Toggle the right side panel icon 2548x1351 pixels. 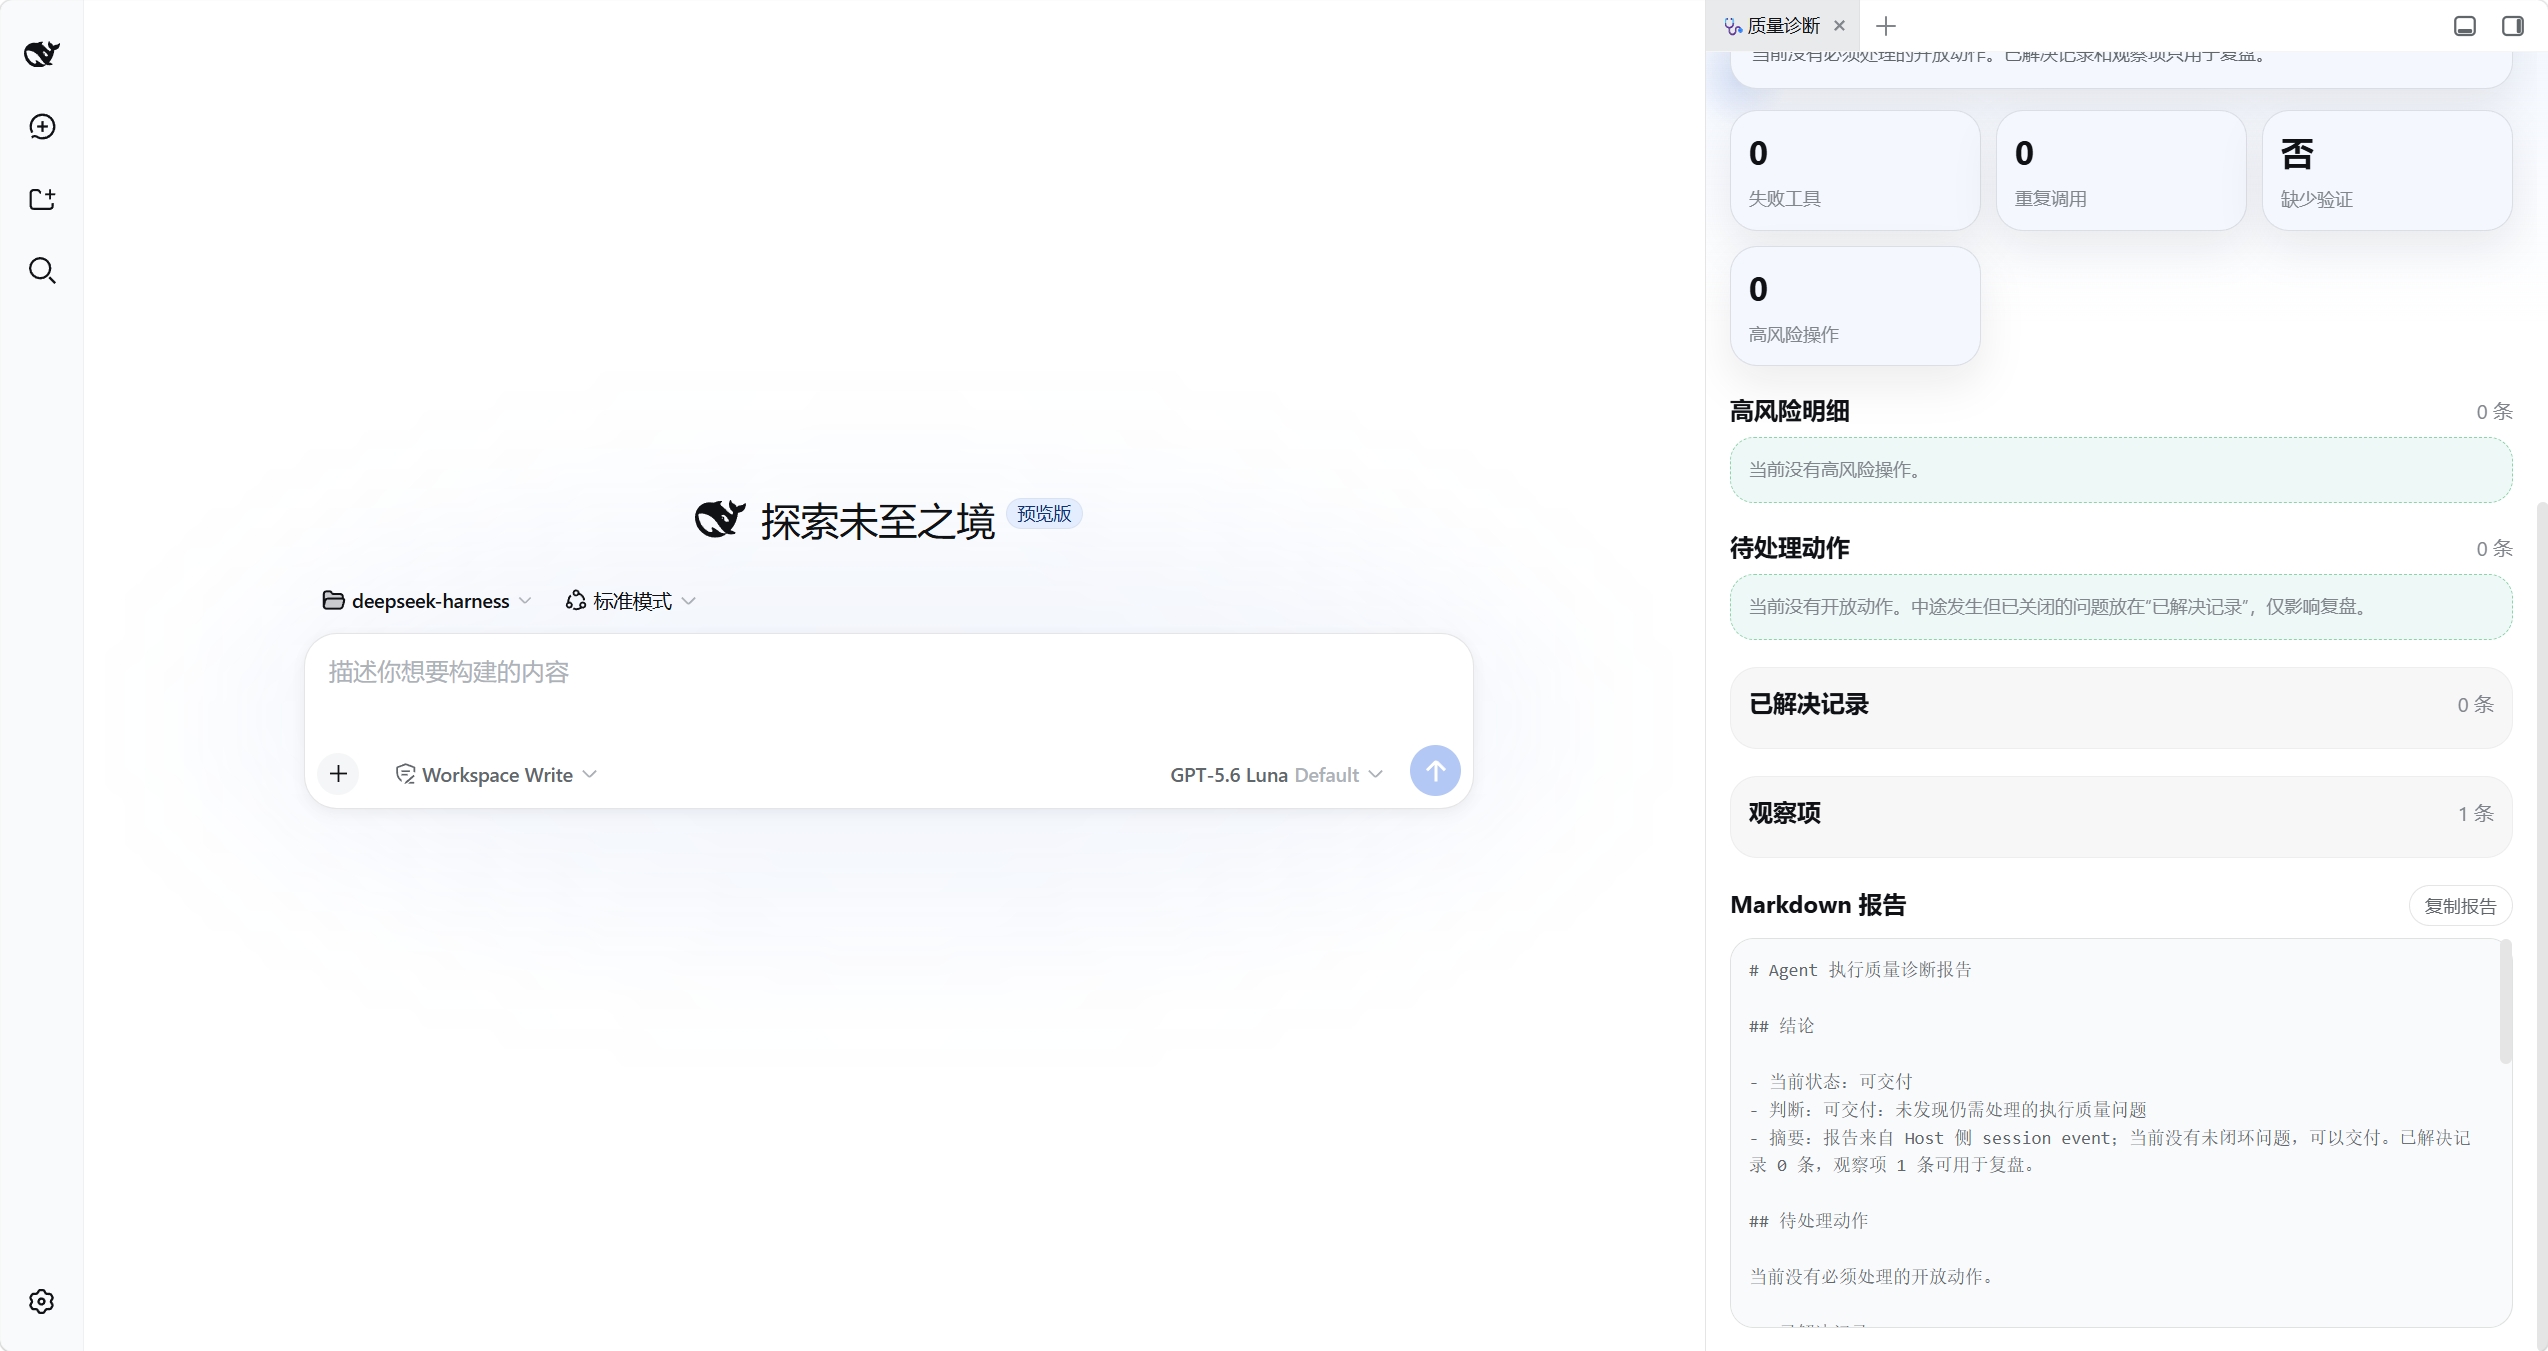click(2513, 26)
